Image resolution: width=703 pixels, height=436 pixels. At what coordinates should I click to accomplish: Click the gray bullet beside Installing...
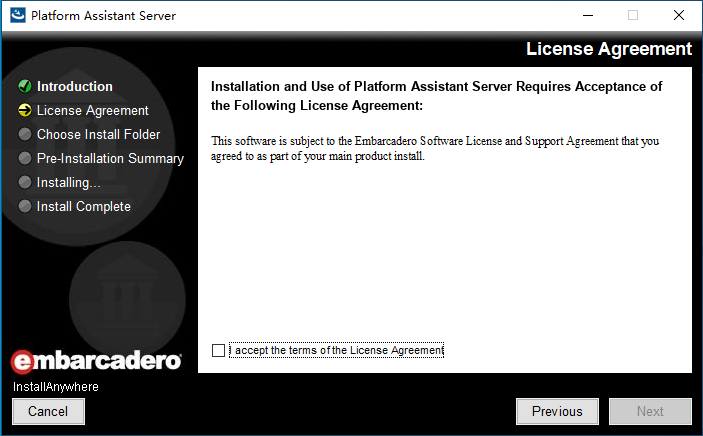pos(25,183)
